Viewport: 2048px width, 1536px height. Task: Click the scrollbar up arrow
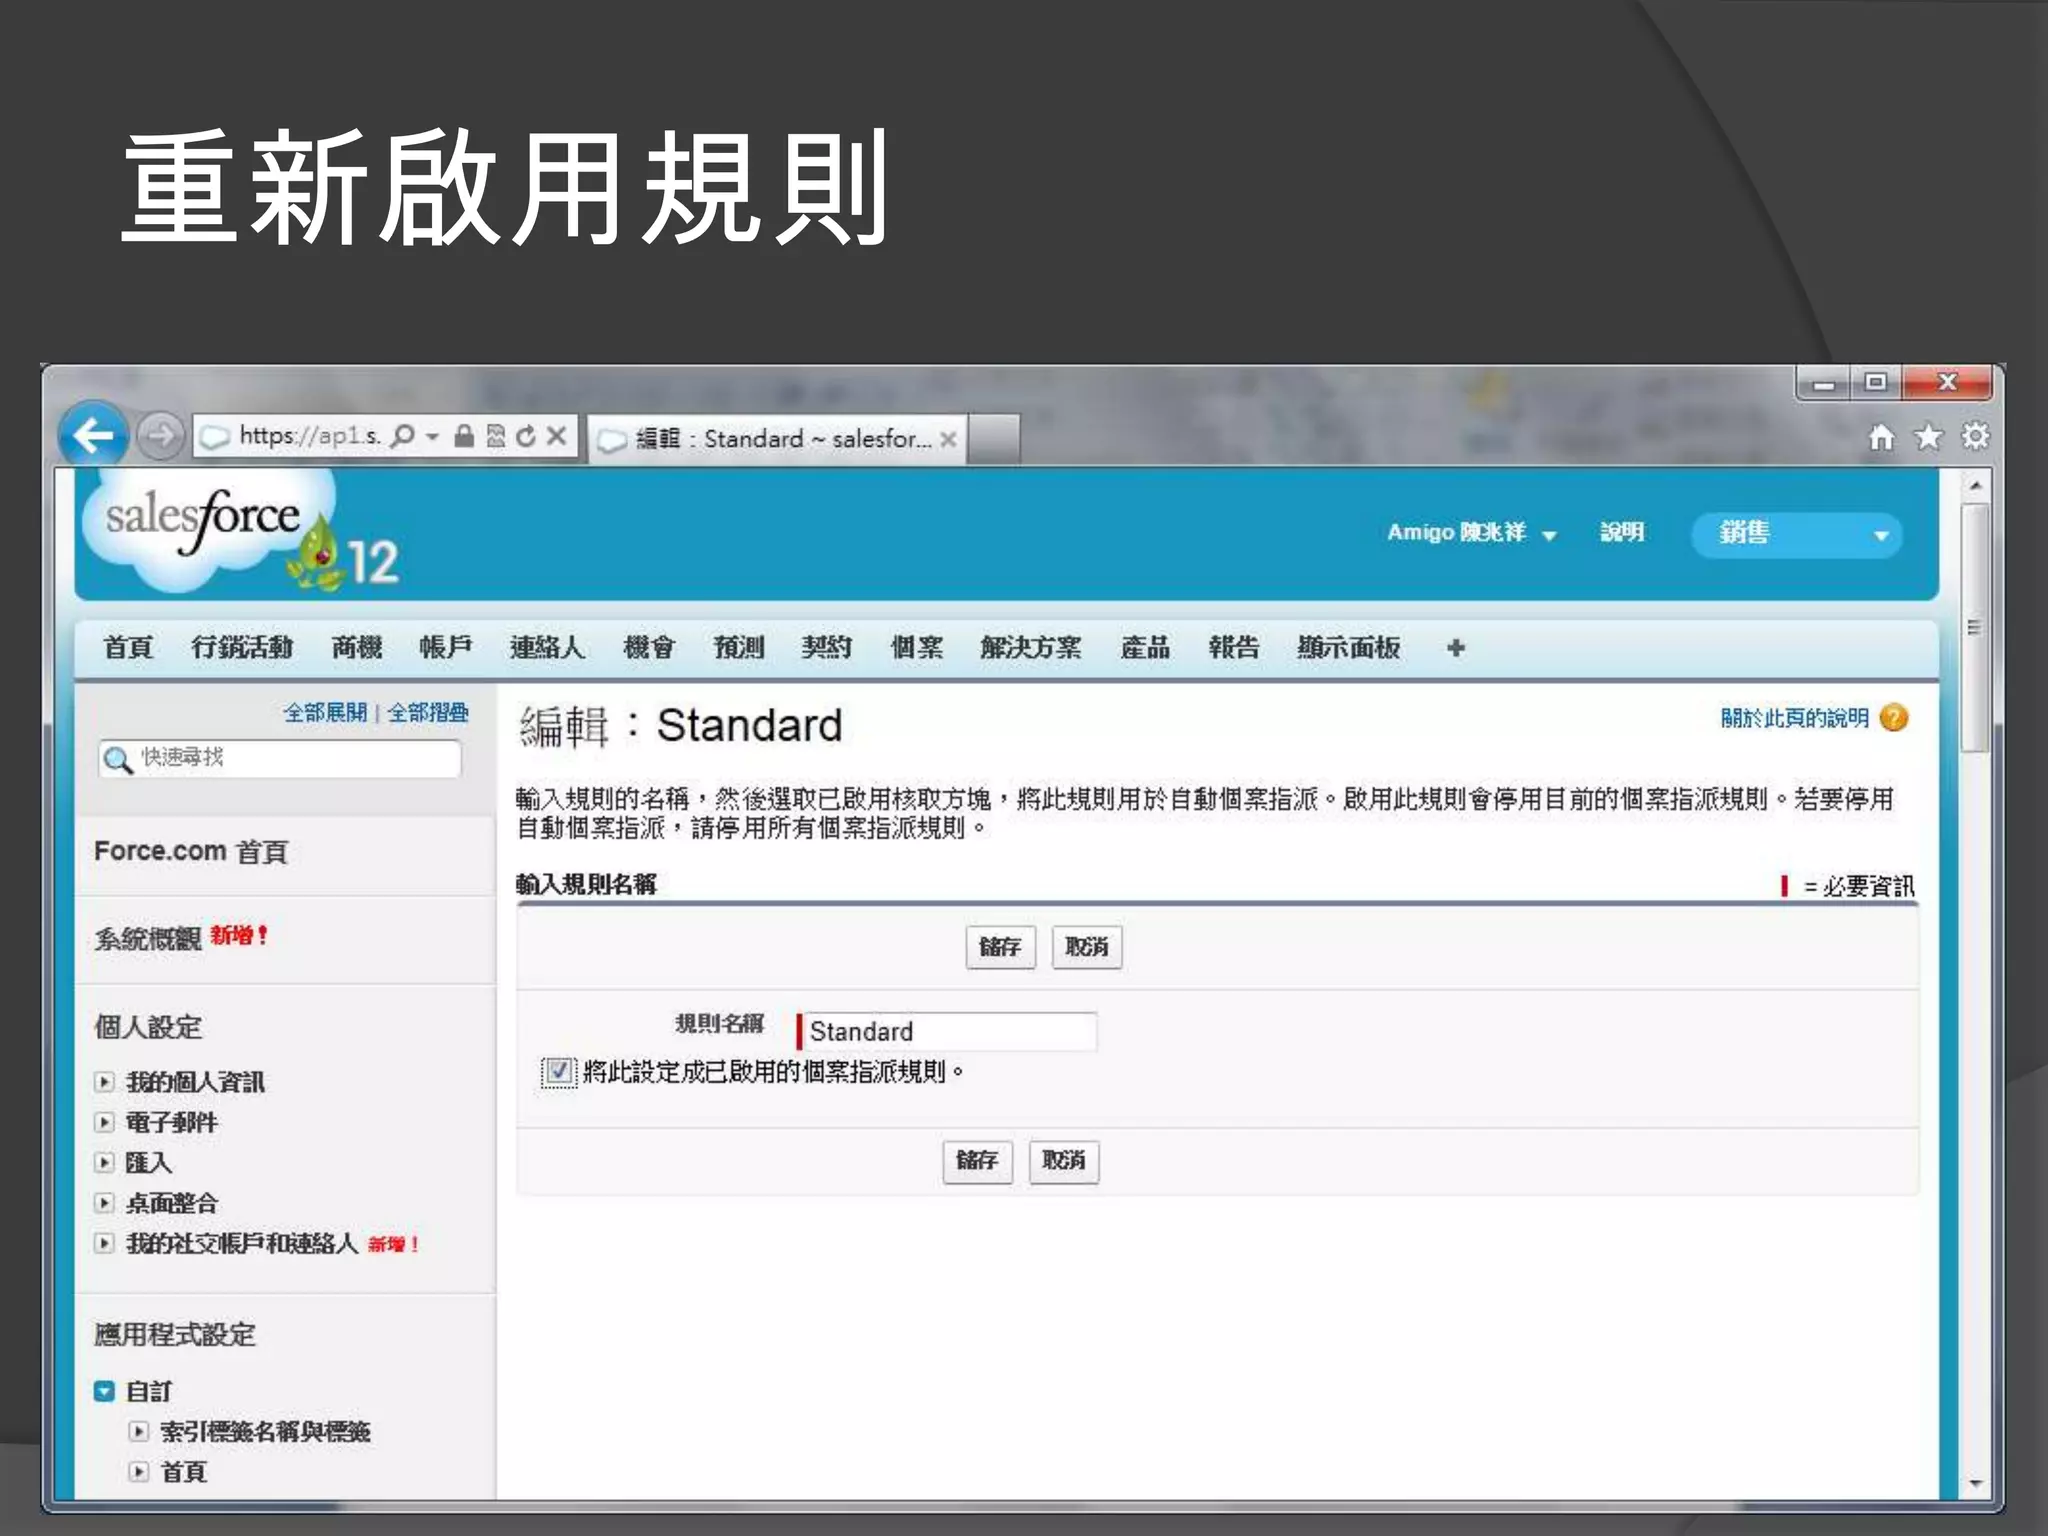1975,486
